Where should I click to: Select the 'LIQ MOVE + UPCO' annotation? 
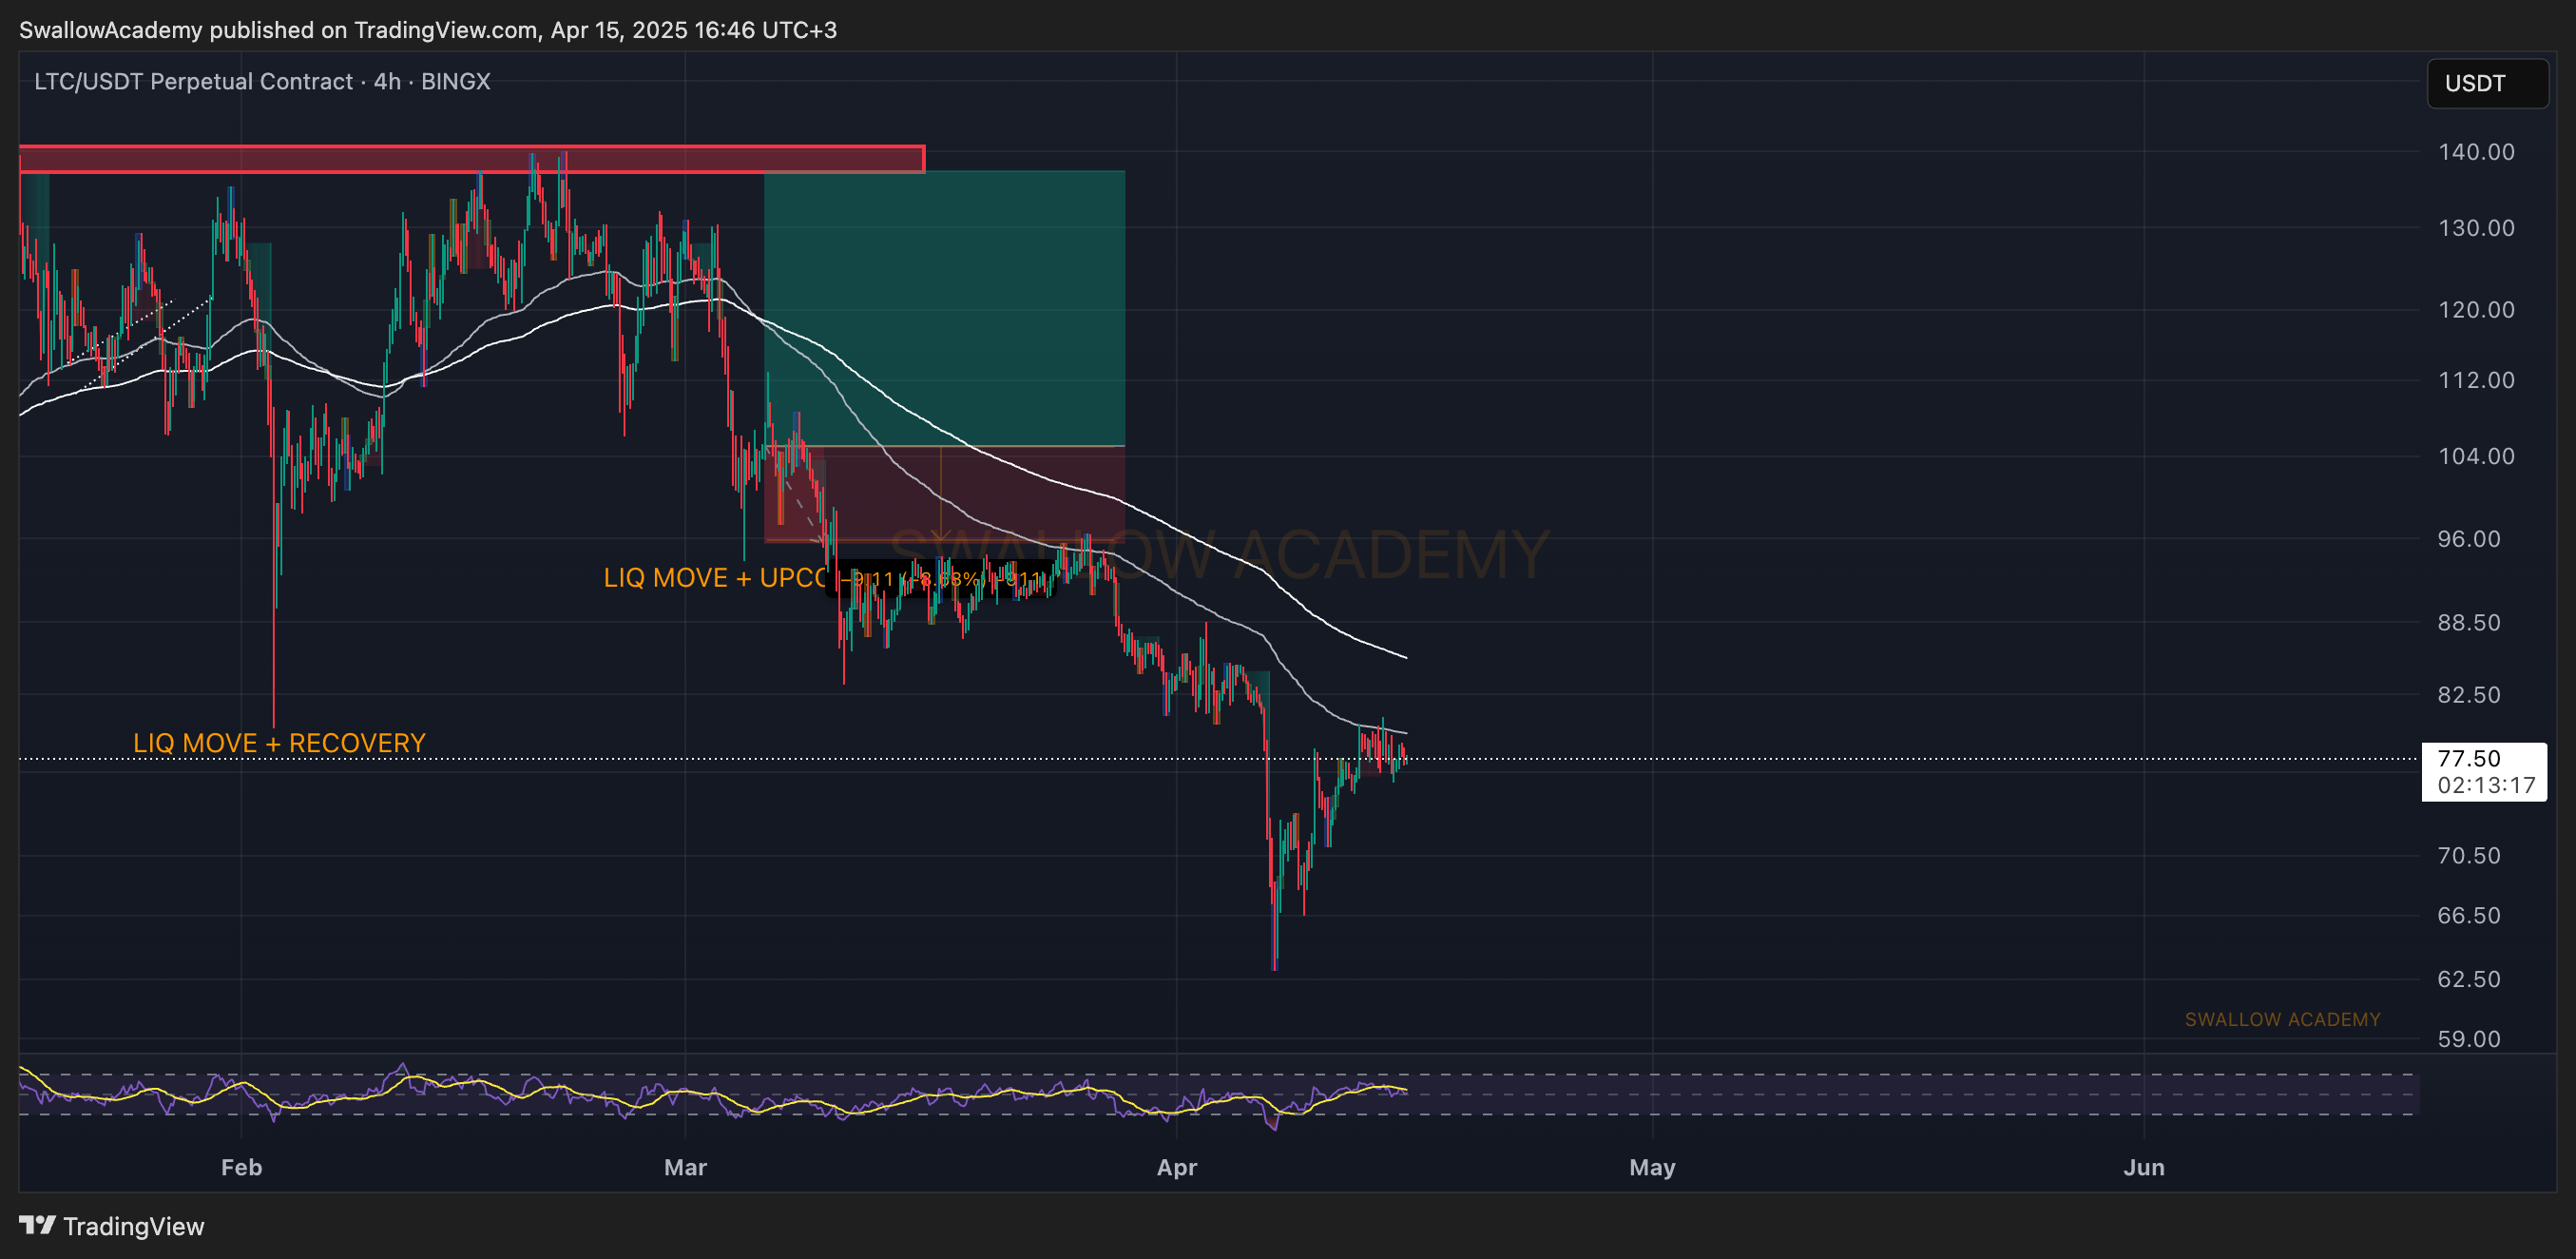click(716, 578)
